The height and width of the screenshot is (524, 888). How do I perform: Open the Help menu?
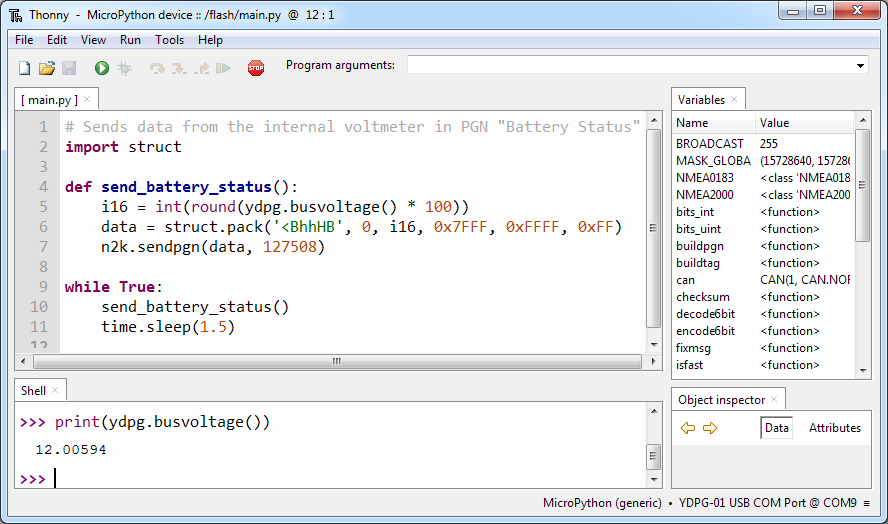(x=210, y=40)
